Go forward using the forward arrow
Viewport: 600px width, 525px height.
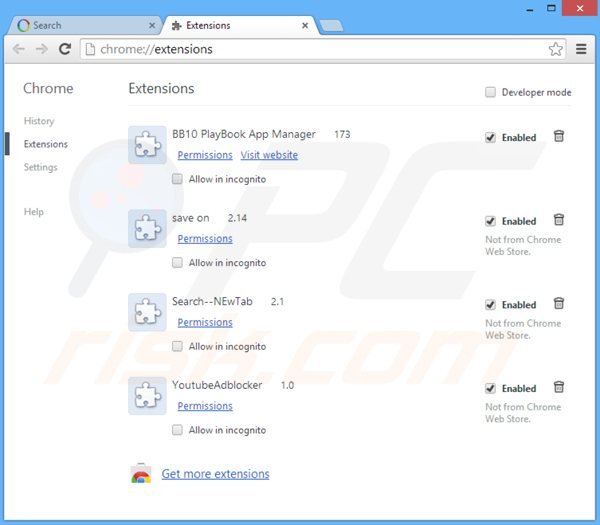point(41,49)
